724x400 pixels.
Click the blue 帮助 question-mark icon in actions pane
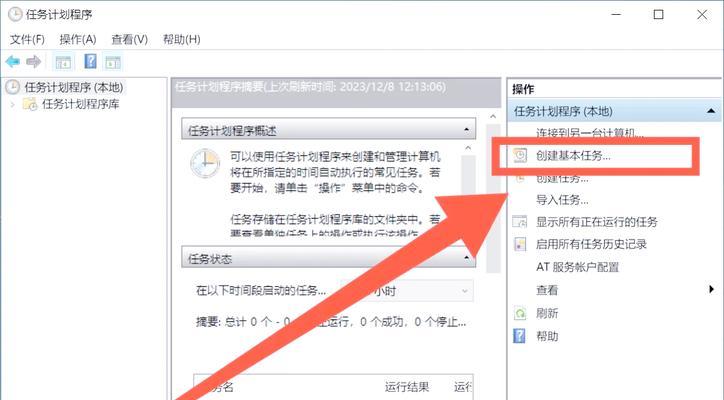519,336
